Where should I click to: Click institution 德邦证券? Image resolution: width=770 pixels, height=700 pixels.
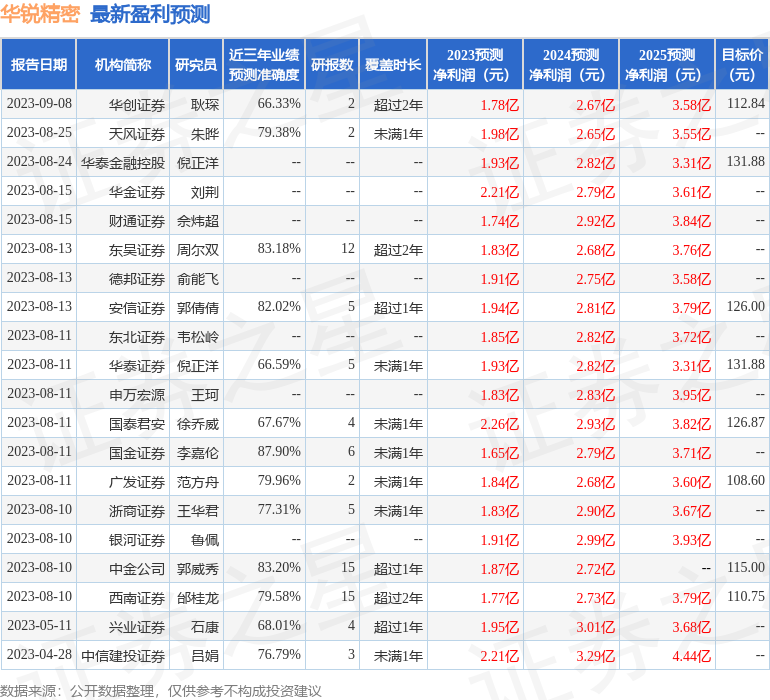tap(137, 279)
